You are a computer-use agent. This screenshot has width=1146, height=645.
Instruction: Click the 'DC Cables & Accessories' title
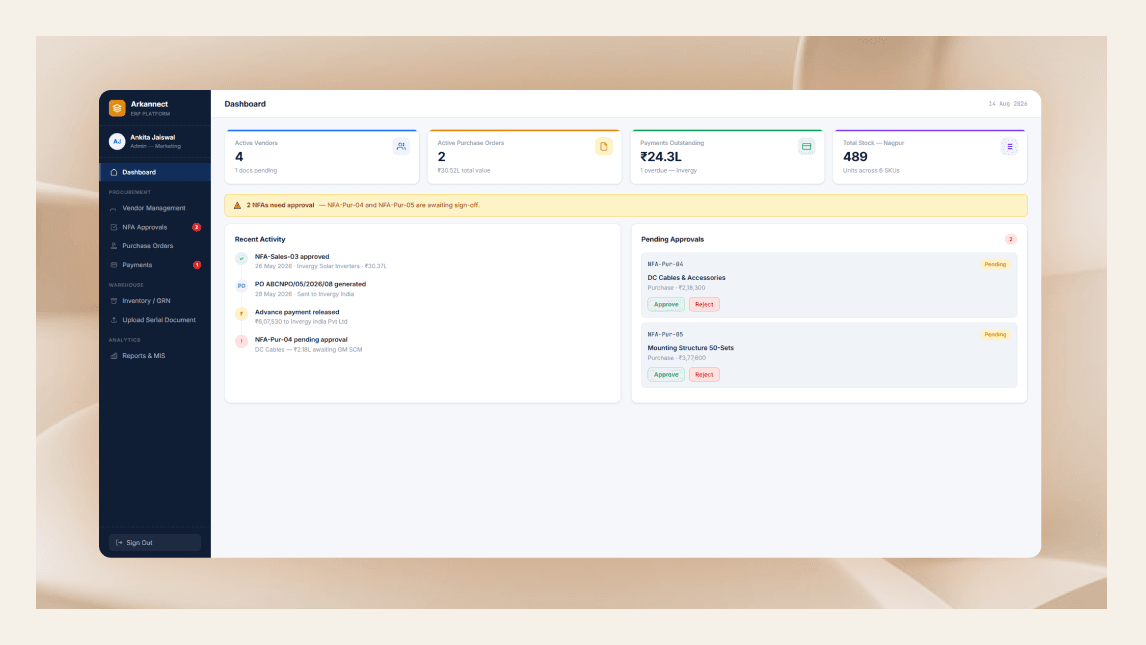pos(686,278)
